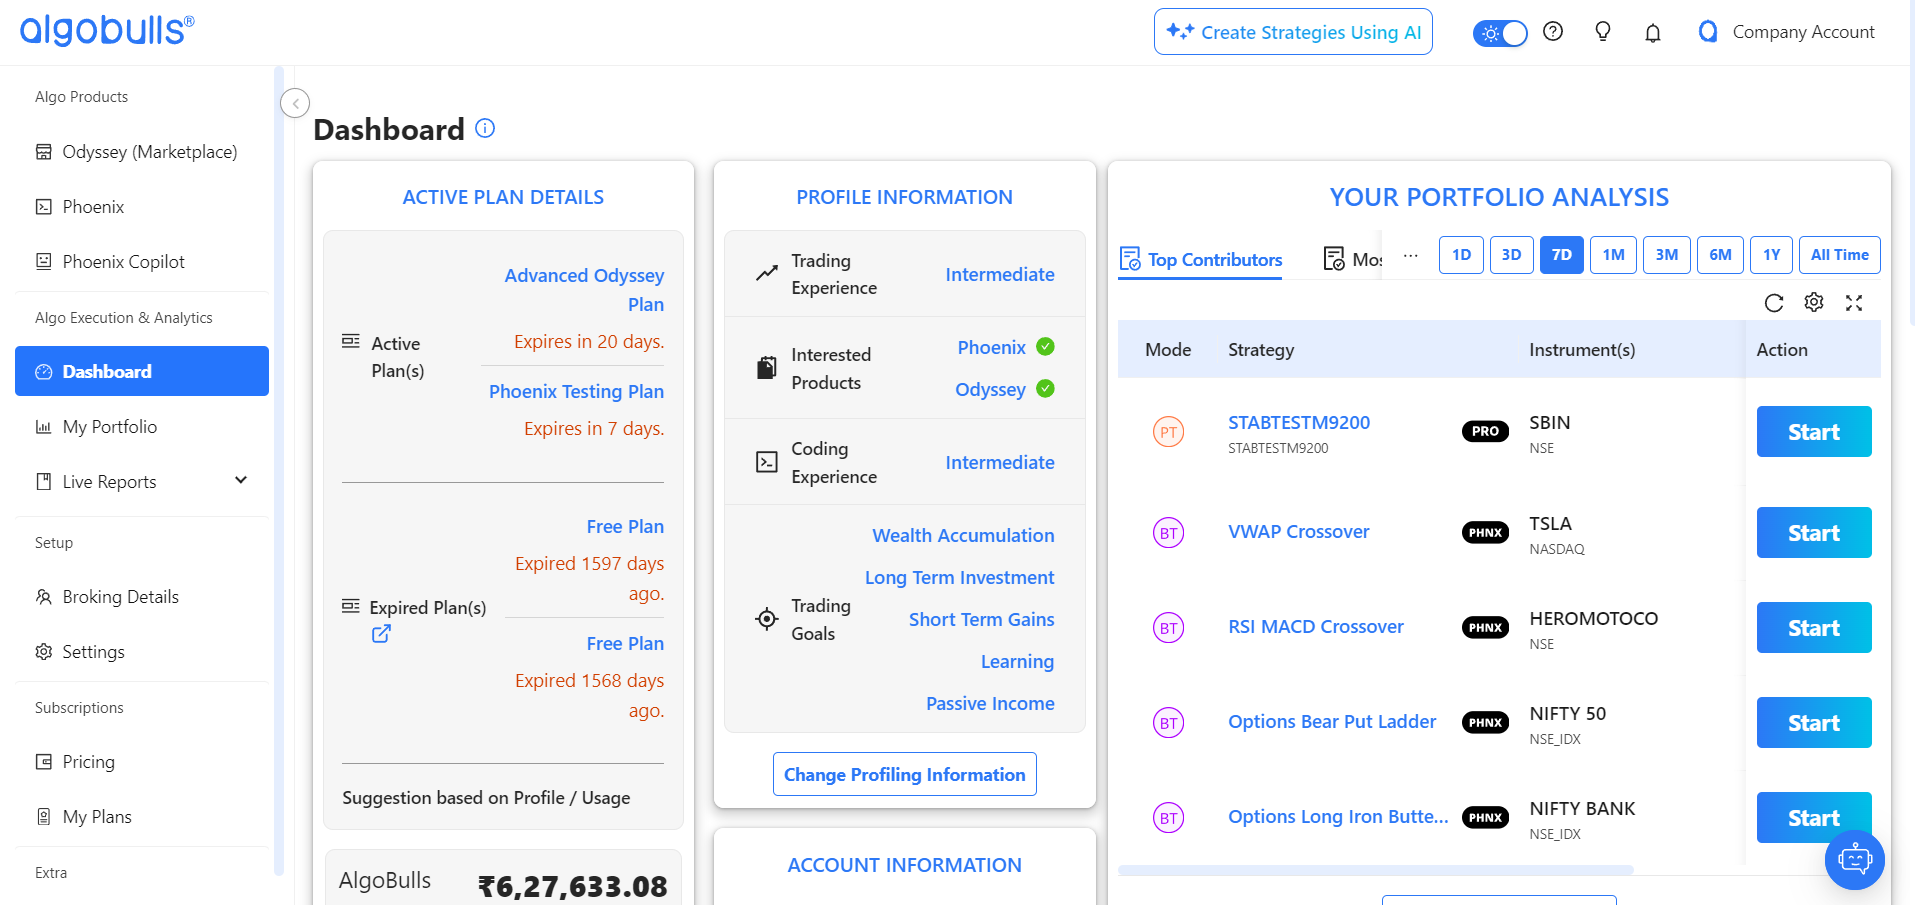
Task: Select the 1M time range
Action: click(x=1613, y=255)
